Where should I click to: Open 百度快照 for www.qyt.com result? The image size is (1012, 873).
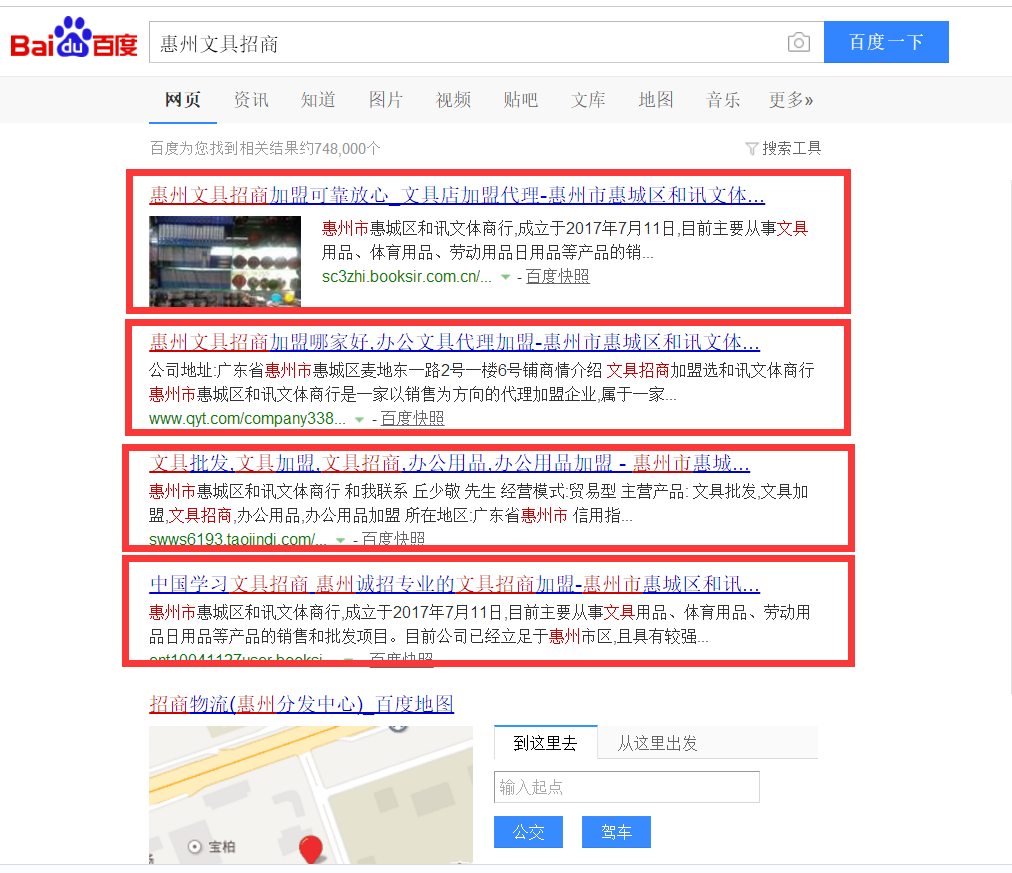412,419
